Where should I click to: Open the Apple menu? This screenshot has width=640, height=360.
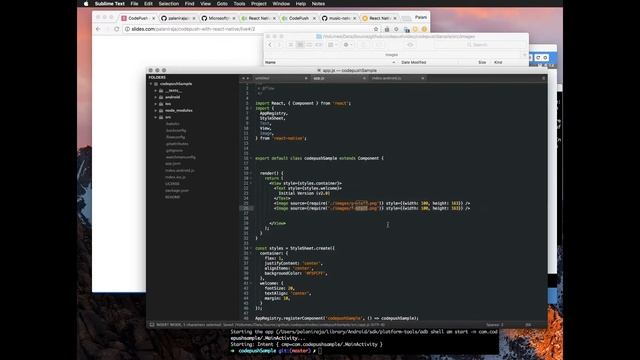(86, 4)
